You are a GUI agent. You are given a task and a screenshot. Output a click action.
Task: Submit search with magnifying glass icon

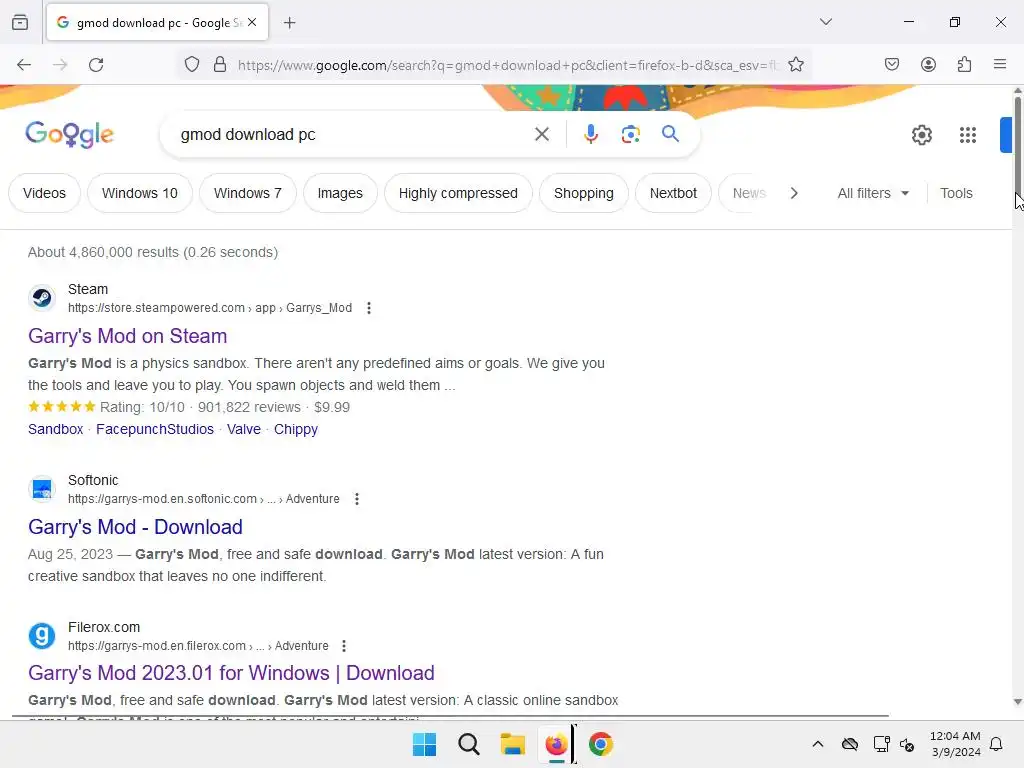point(670,134)
